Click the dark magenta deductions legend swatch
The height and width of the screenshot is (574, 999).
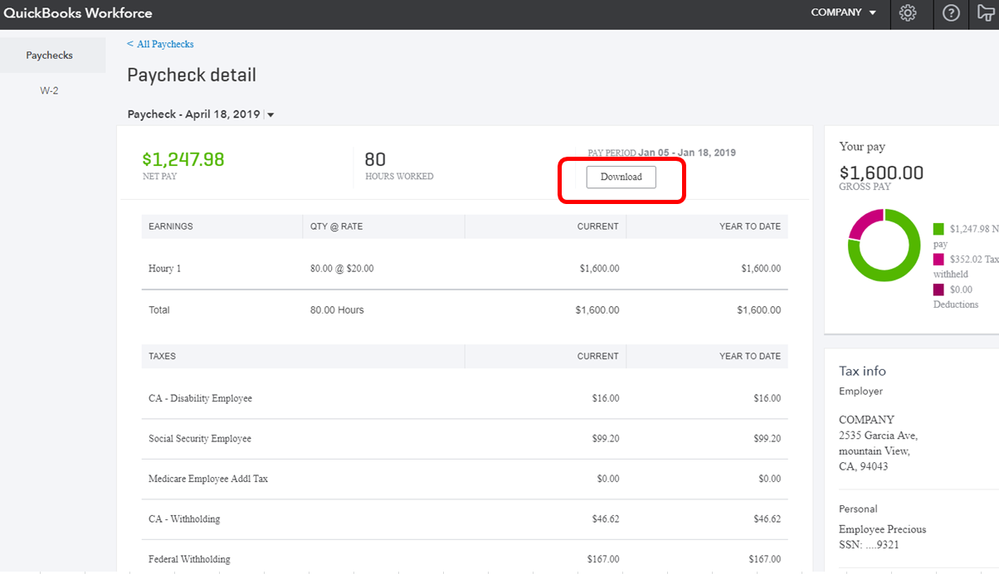(x=938, y=289)
